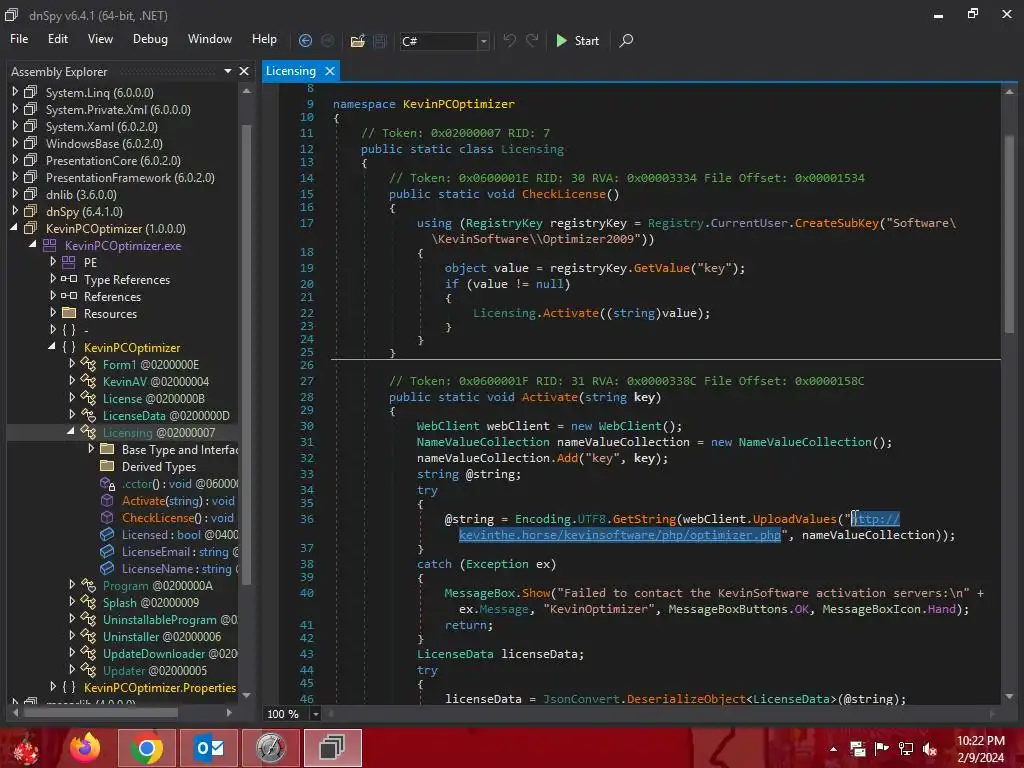Open Firefox from the taskbar
The width and height of the screenshot is (1024, 768).
coord(86,748)
